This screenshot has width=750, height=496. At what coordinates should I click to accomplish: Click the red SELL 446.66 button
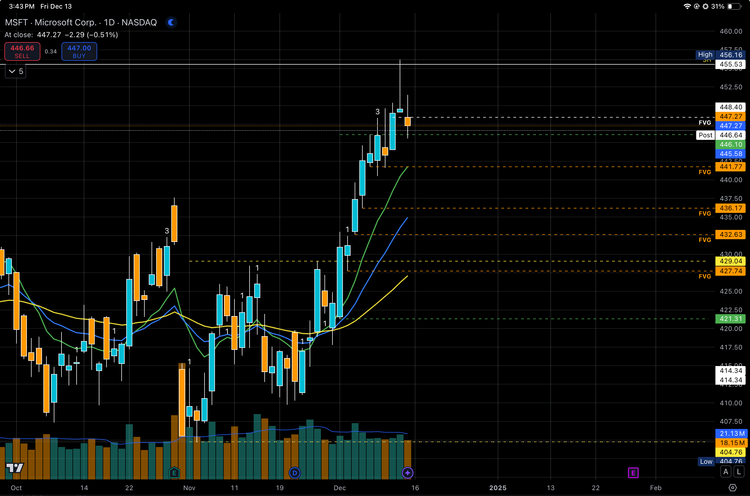click(x=22, y=52)
